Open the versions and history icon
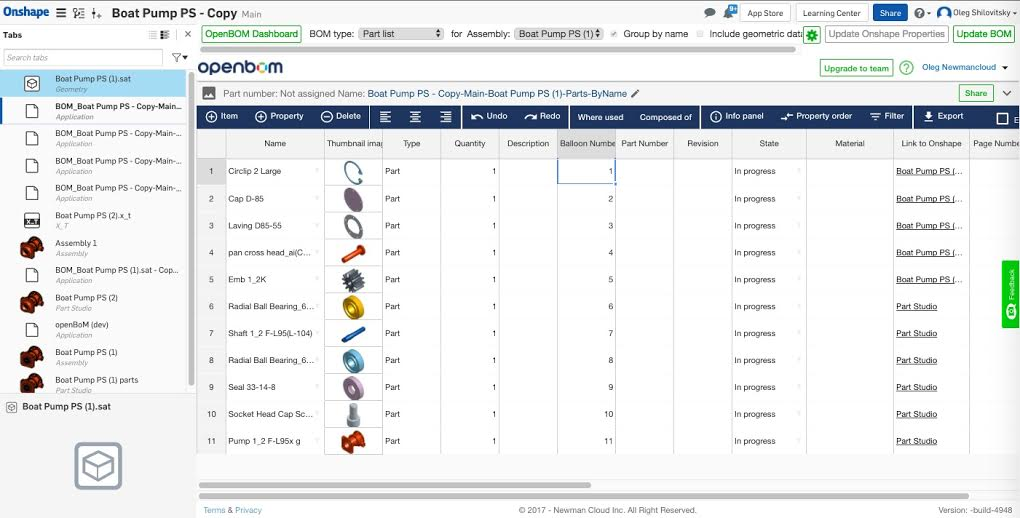Image resolution: width=1020 pixels, height=518 pixels. pos(79,12)
